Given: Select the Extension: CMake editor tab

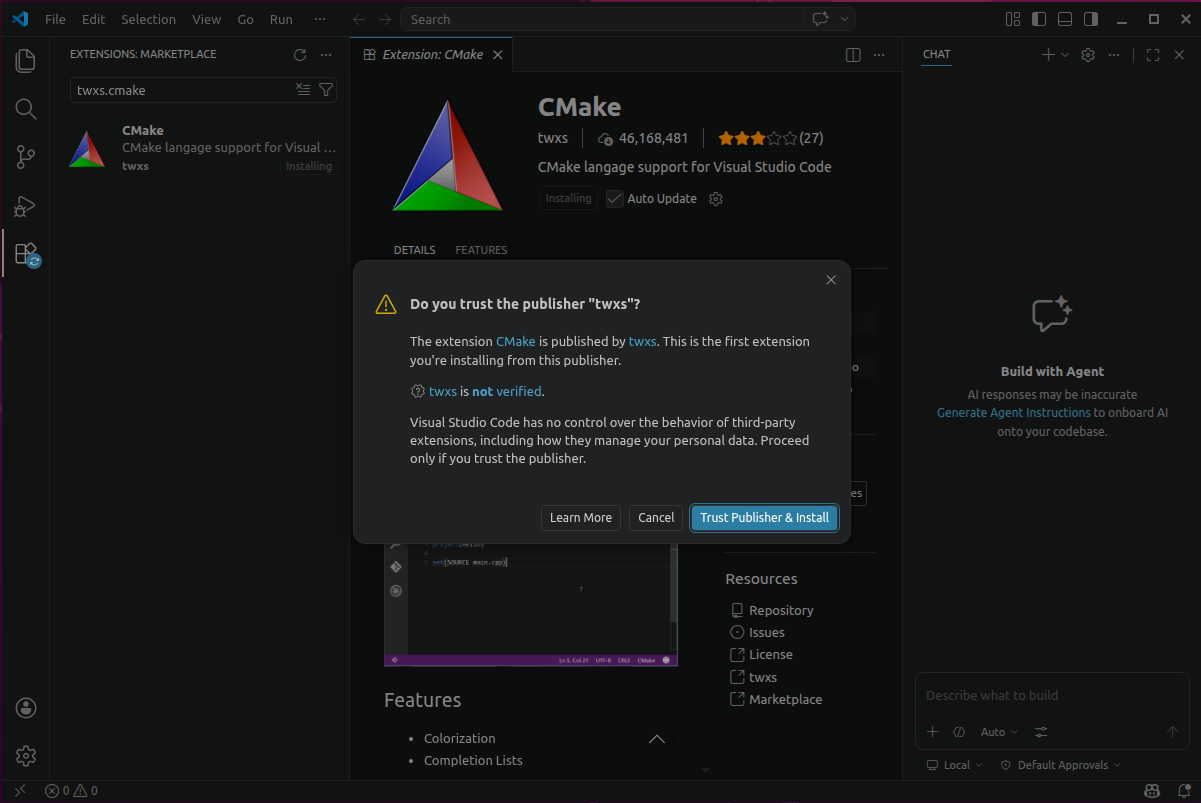Looking at the screenshot, I should point(431,55).
